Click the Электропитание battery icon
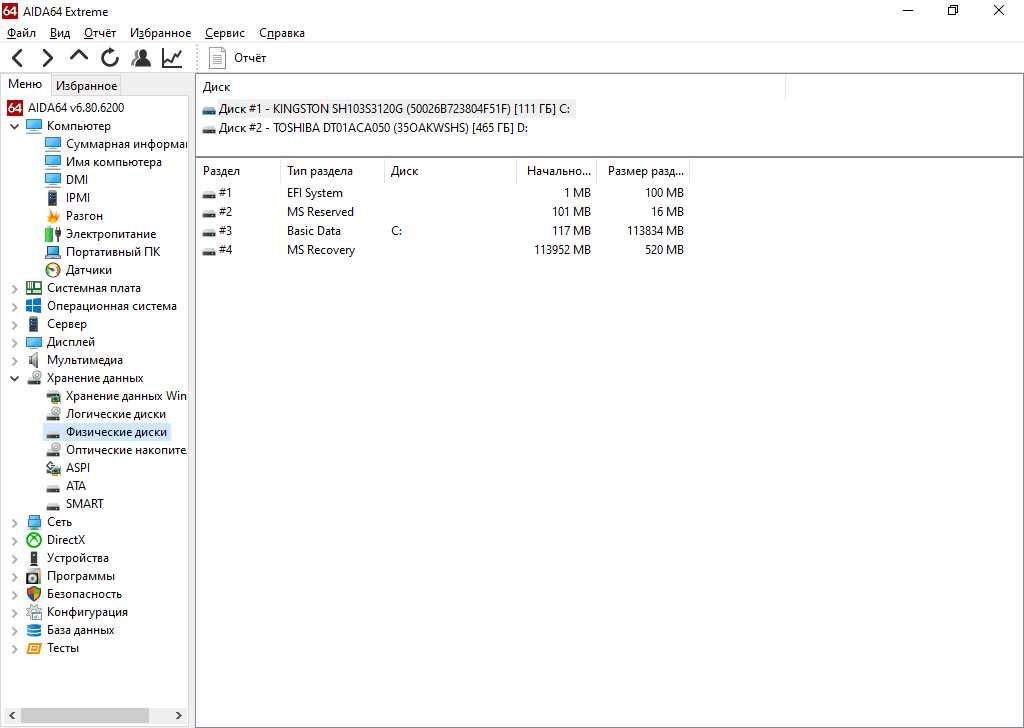The image size is (1024, 728). click(x=53, y=234)
